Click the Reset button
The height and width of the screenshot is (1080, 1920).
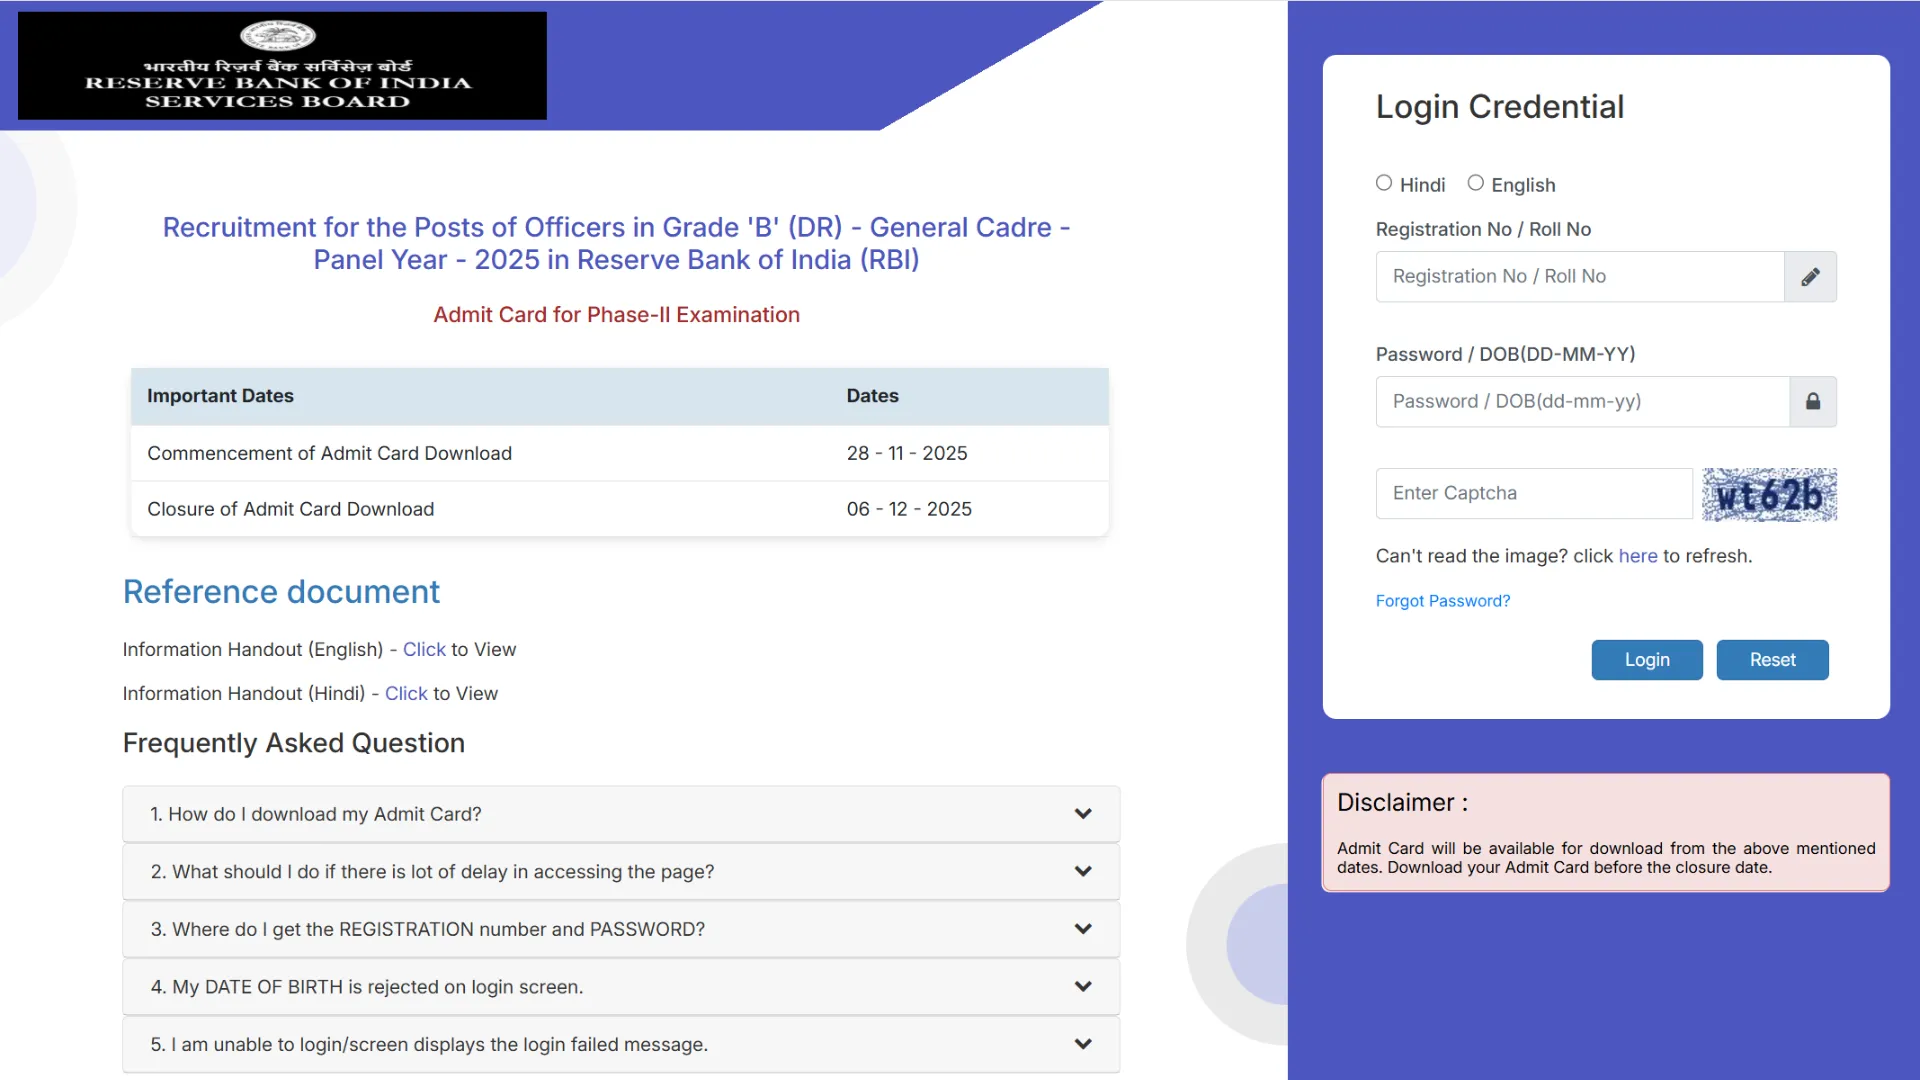(1771, 660)
